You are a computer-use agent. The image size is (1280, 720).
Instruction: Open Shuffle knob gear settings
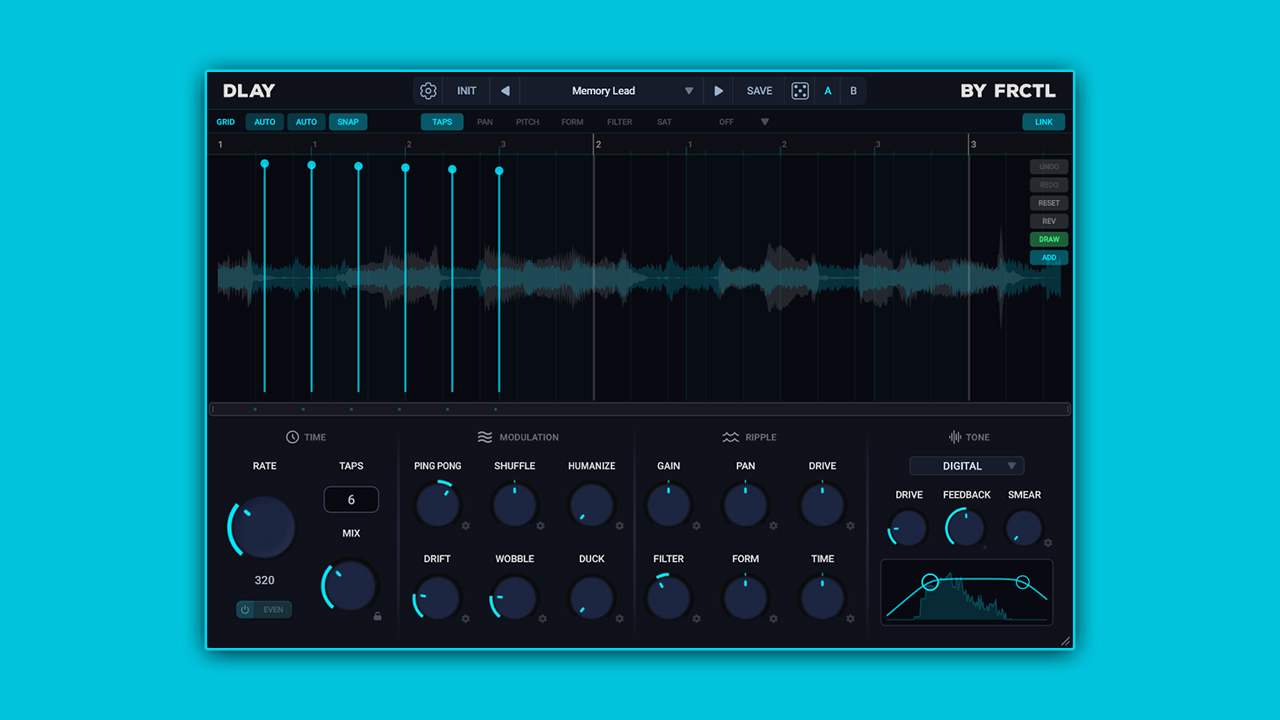click(x=541, y=525)
